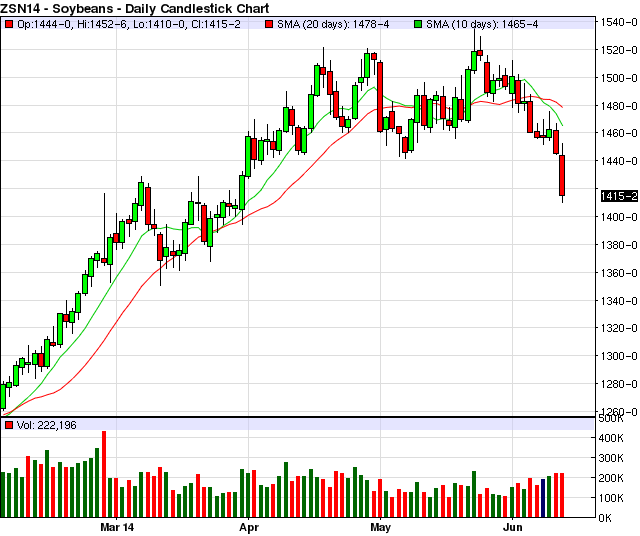640x536 pixels.
Task: Click the '100K' volume axis label
Action: tap(611, 498)
